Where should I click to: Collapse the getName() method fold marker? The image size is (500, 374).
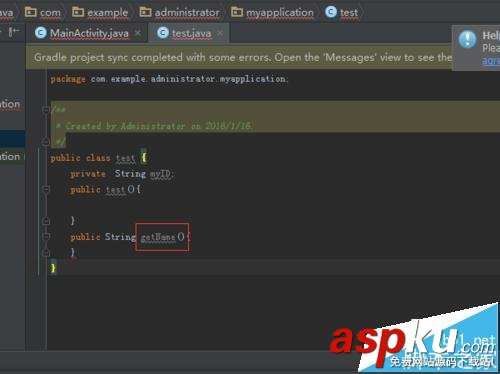point(46,236)
